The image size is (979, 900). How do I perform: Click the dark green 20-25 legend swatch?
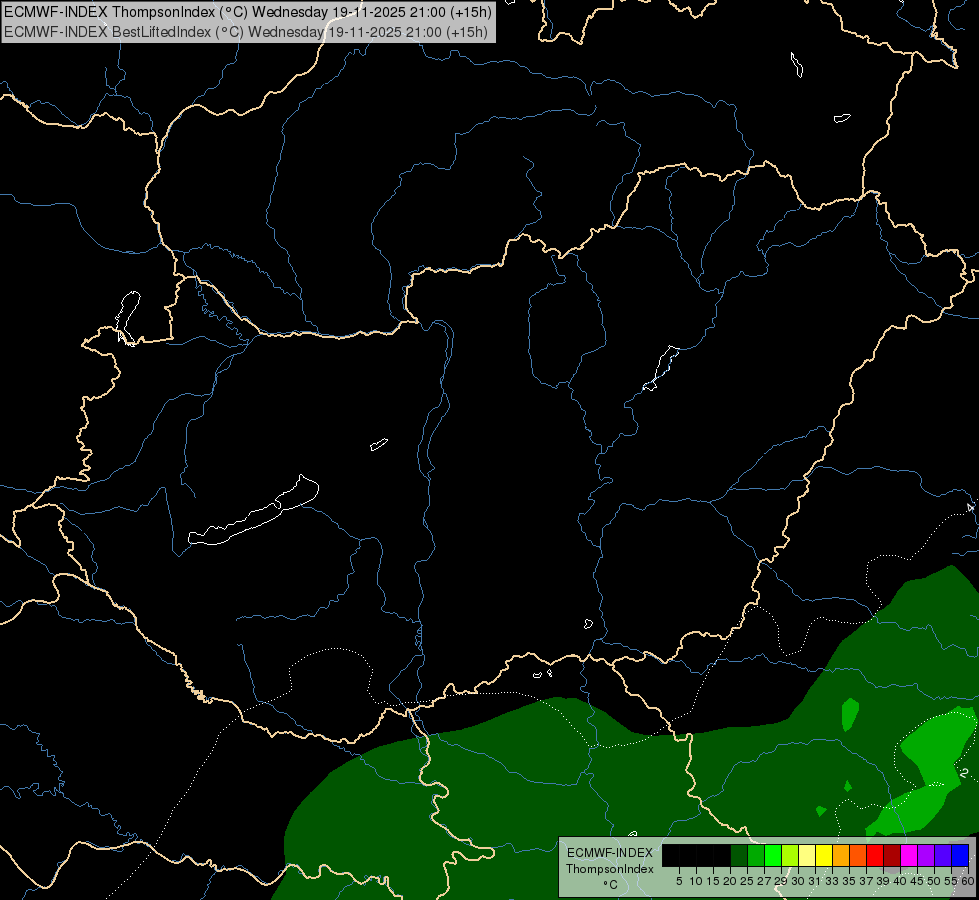pyautogui.click(x=739, y=856)
